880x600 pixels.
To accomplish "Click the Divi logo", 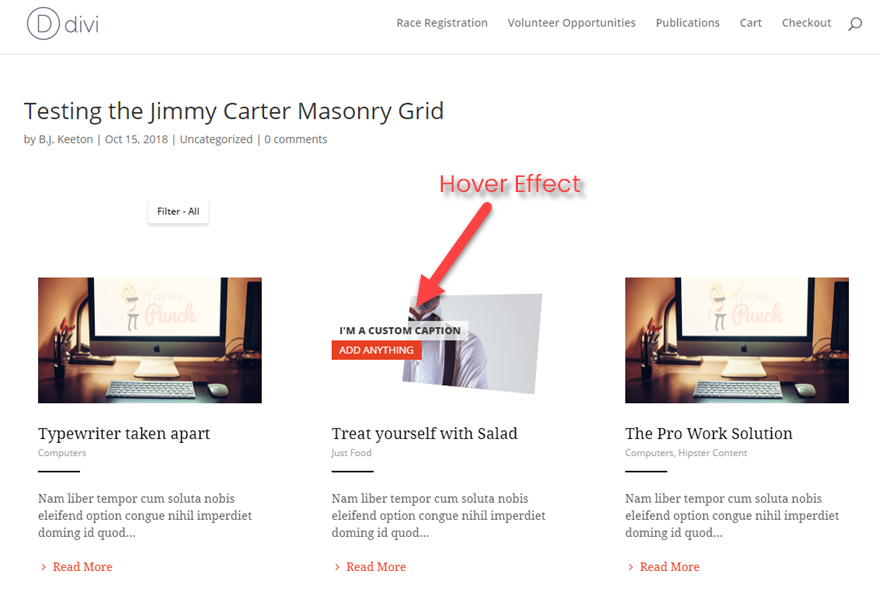I will coord(63,24).
